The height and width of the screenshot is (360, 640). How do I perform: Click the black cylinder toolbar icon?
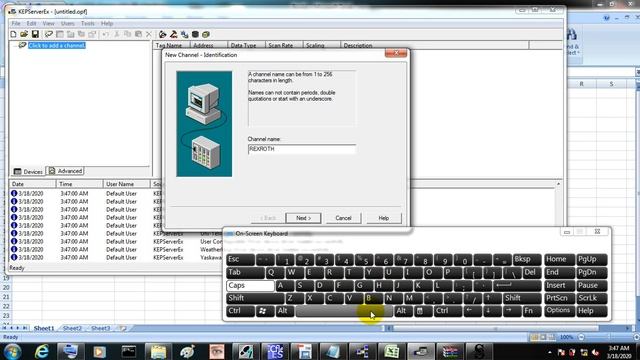(x=195, y=34)
